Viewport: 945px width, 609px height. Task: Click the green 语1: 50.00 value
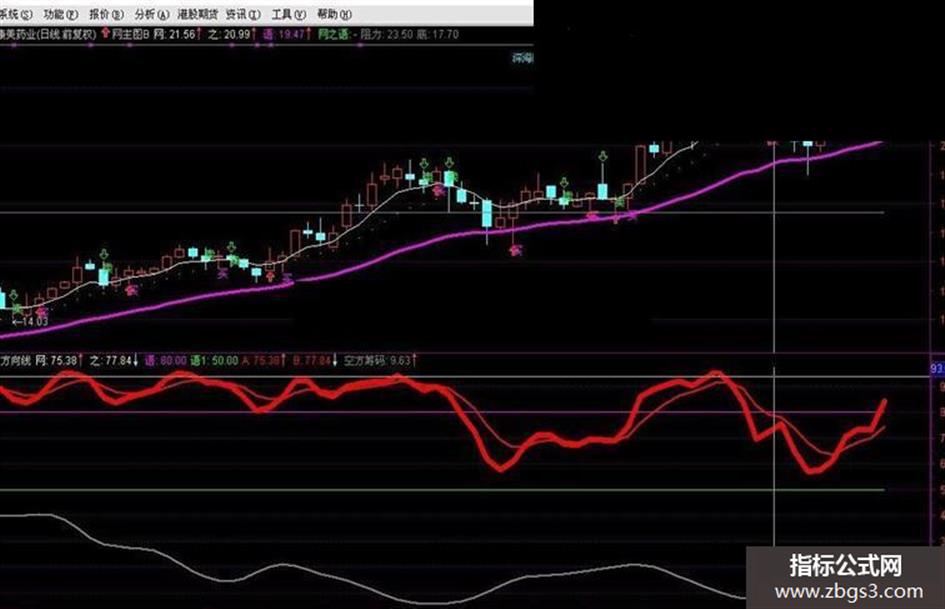pyautogui.click(x=214, y=361)
